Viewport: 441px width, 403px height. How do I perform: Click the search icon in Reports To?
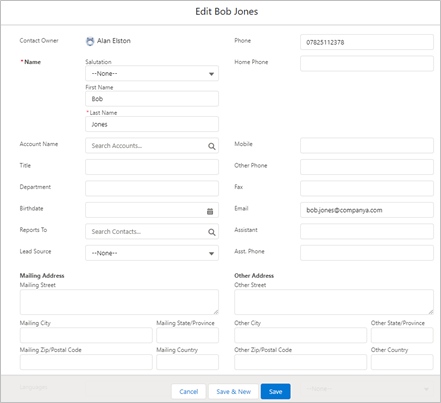point(212,232)
